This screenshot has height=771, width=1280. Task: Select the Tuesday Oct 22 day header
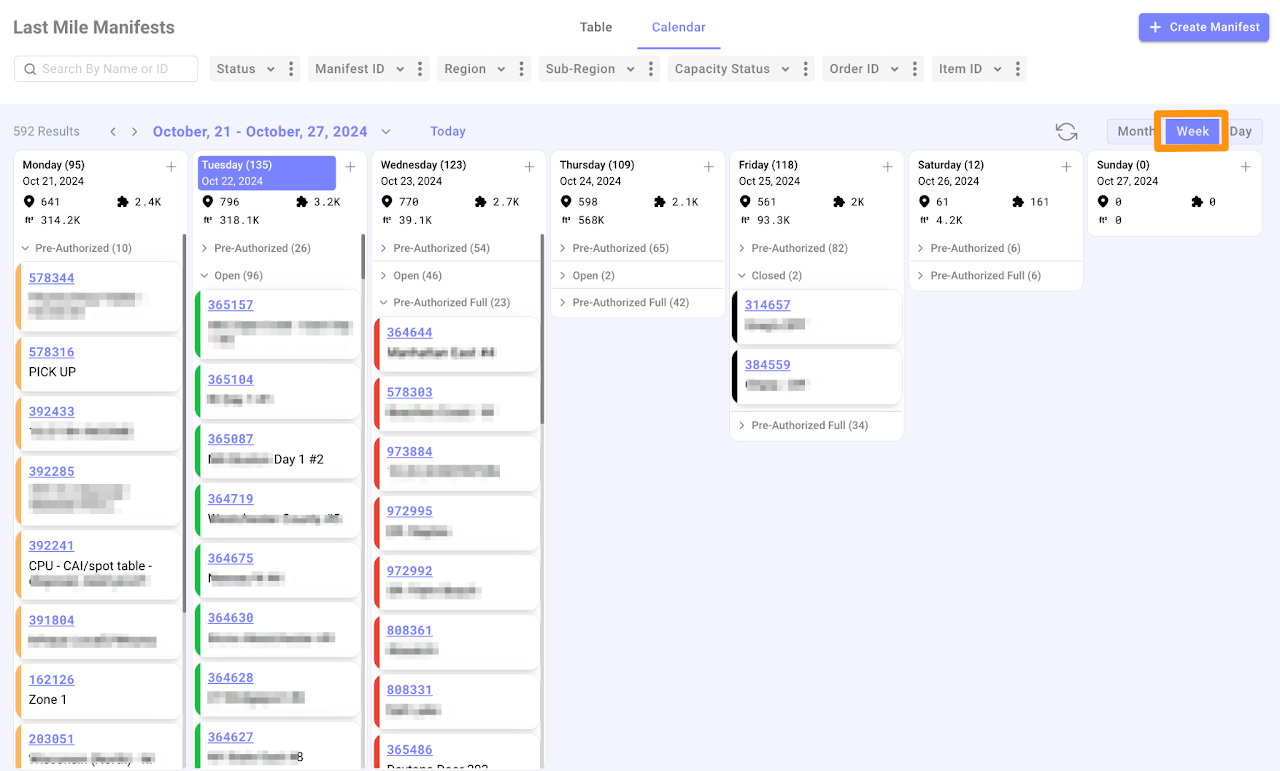(x=266, y=173)
